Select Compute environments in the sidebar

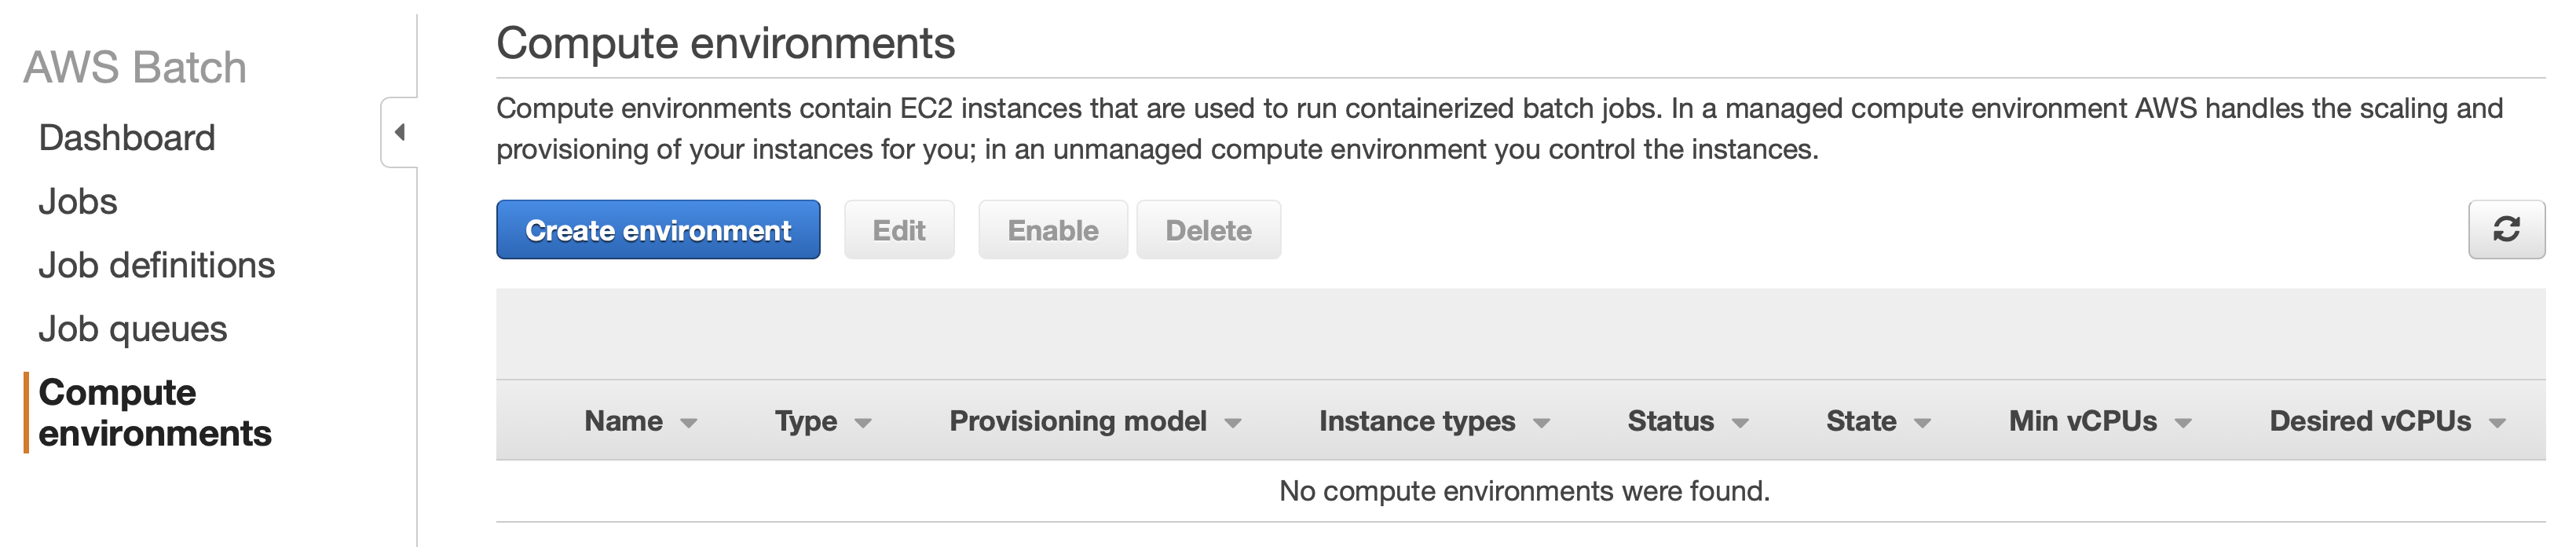coord(155,413)
